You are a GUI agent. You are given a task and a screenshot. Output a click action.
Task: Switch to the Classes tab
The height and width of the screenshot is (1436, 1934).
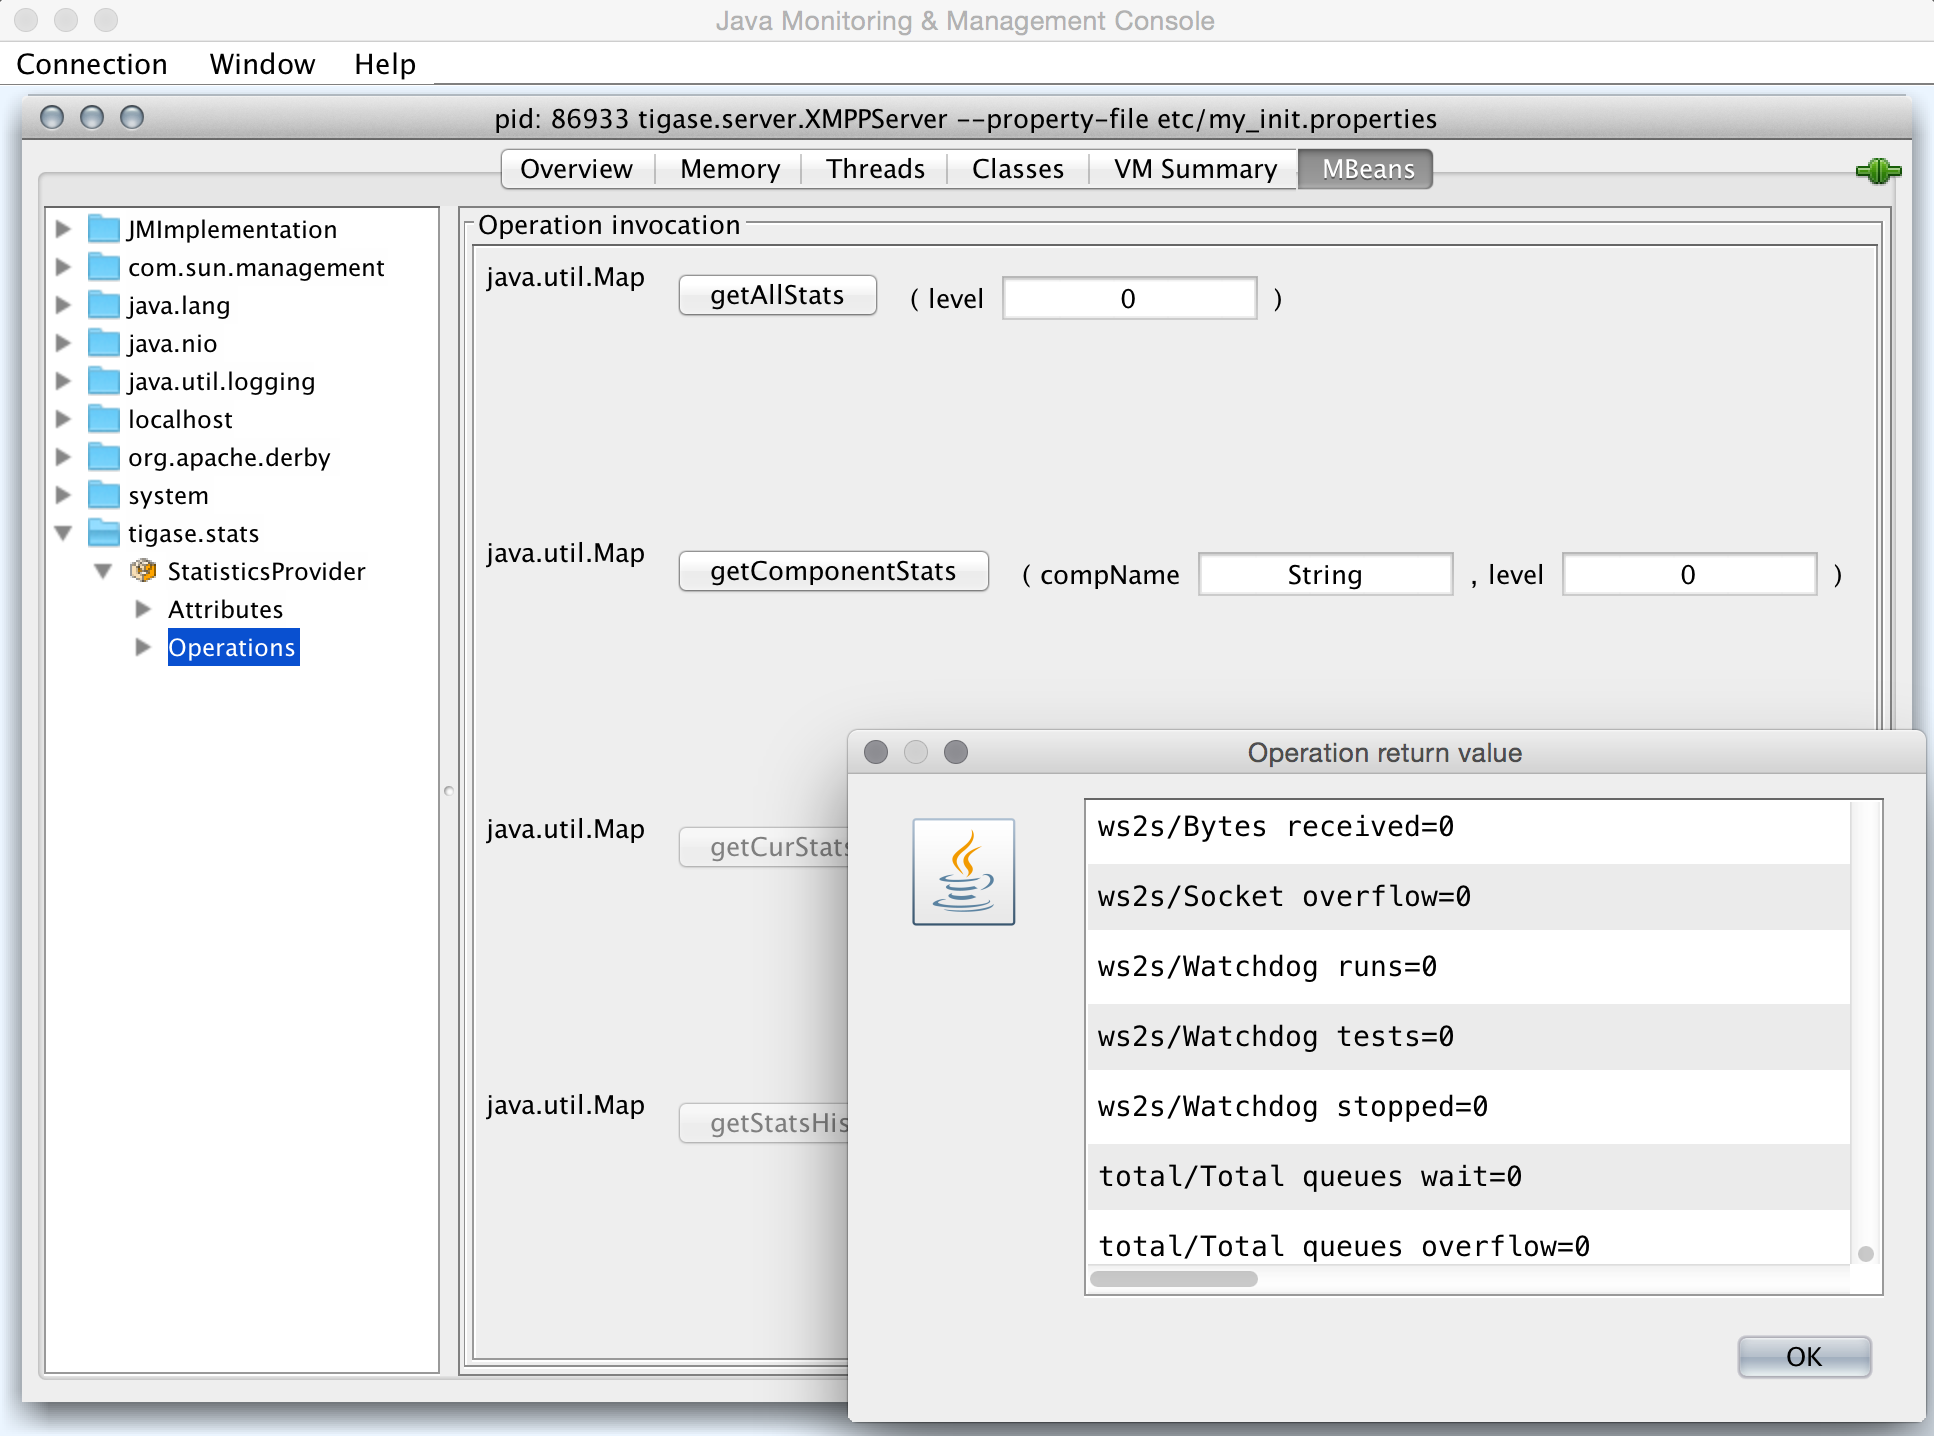(1018, 169)
